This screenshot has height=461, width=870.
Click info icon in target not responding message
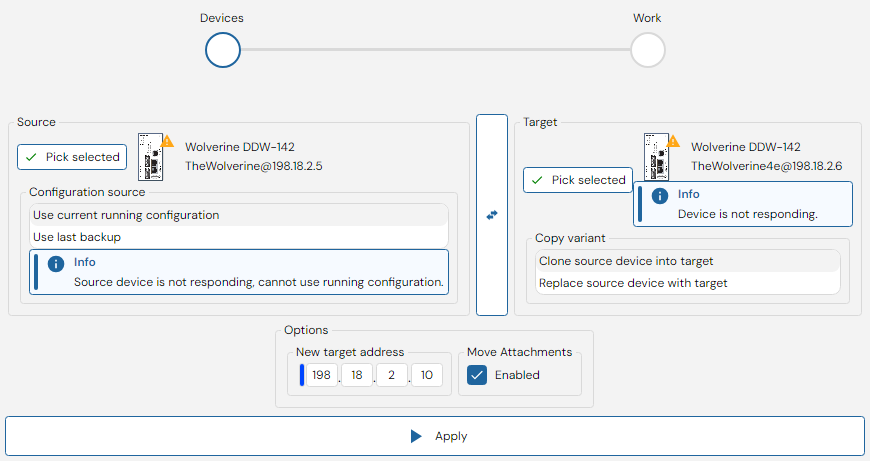660,196
